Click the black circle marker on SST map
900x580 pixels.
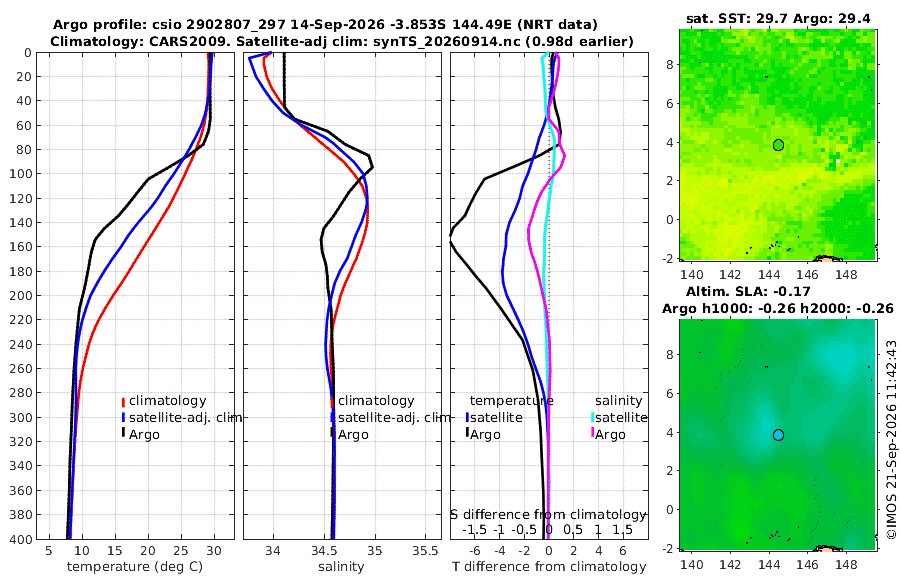pyautogui.click(x=778, y=145)
